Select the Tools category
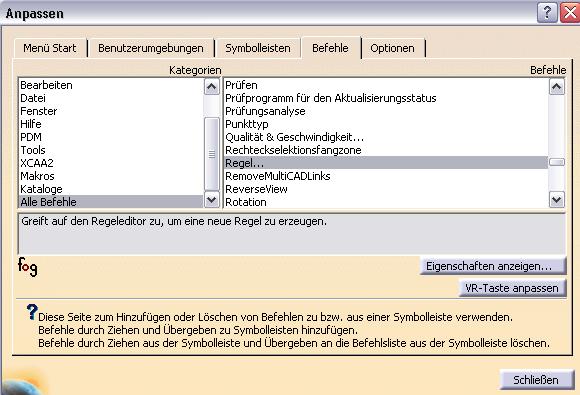The height and width of the screenshot is (395, 580). 111,150
